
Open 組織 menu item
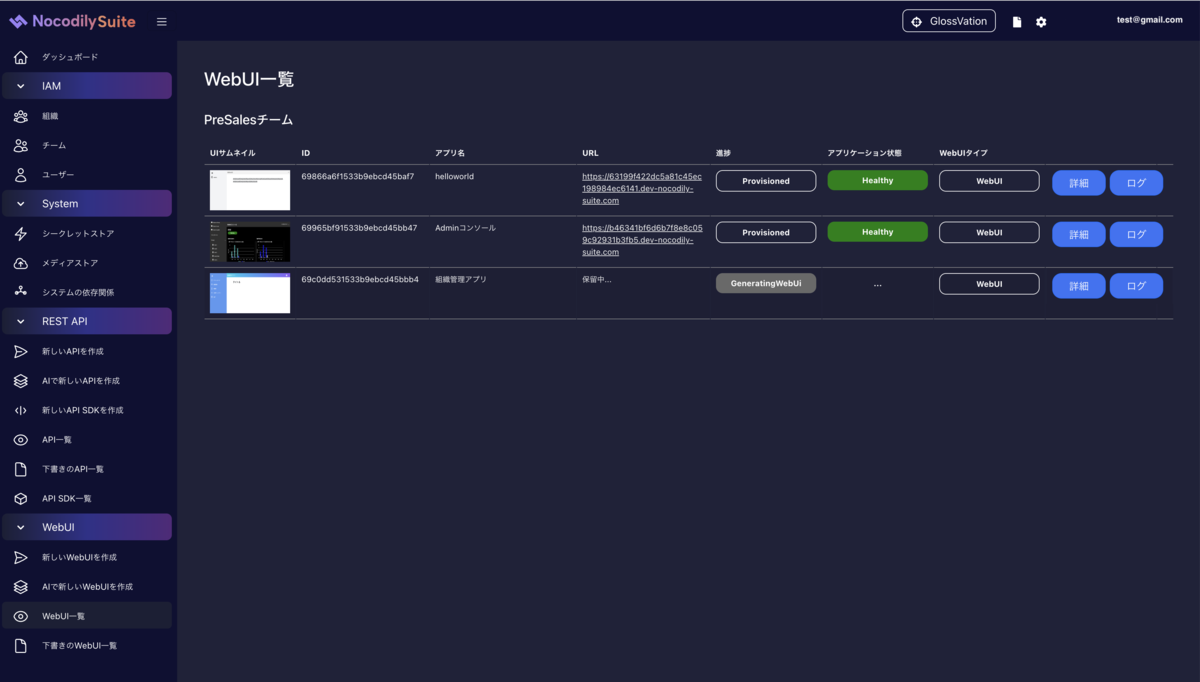(x=87, y=116)
